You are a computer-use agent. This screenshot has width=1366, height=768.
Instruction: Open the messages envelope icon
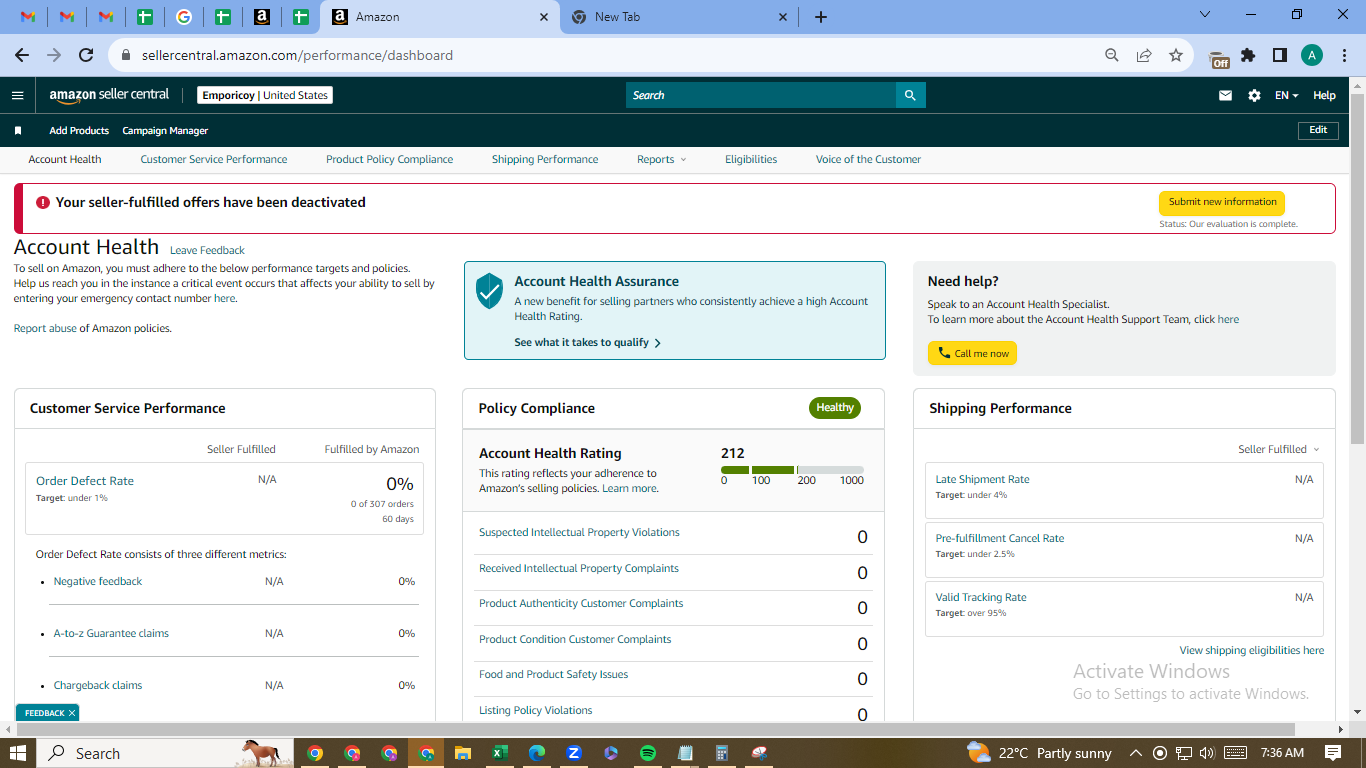(x=1225, y=95)
